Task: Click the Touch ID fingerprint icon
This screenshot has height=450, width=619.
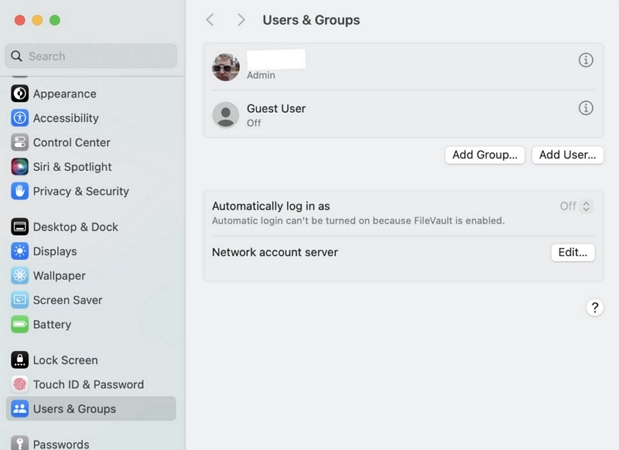Action: (20, 384)
